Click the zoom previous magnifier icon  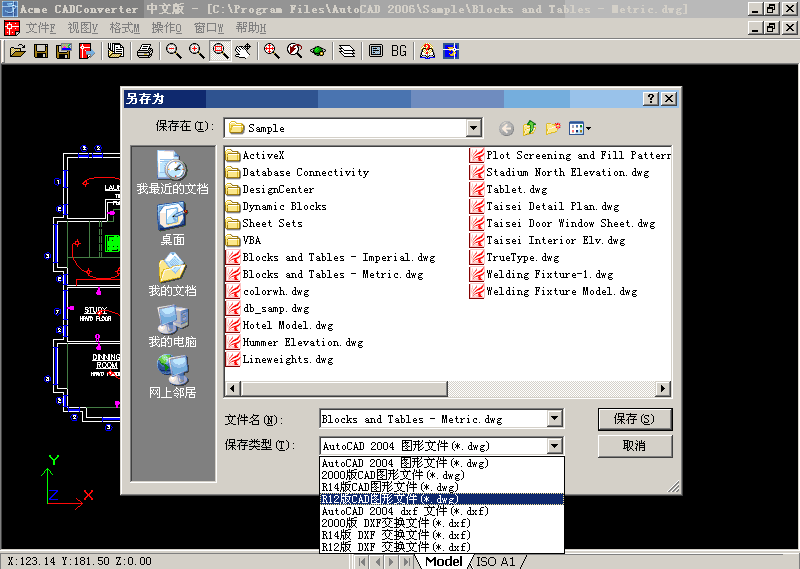pyautogui.click(x=294, y=52)
